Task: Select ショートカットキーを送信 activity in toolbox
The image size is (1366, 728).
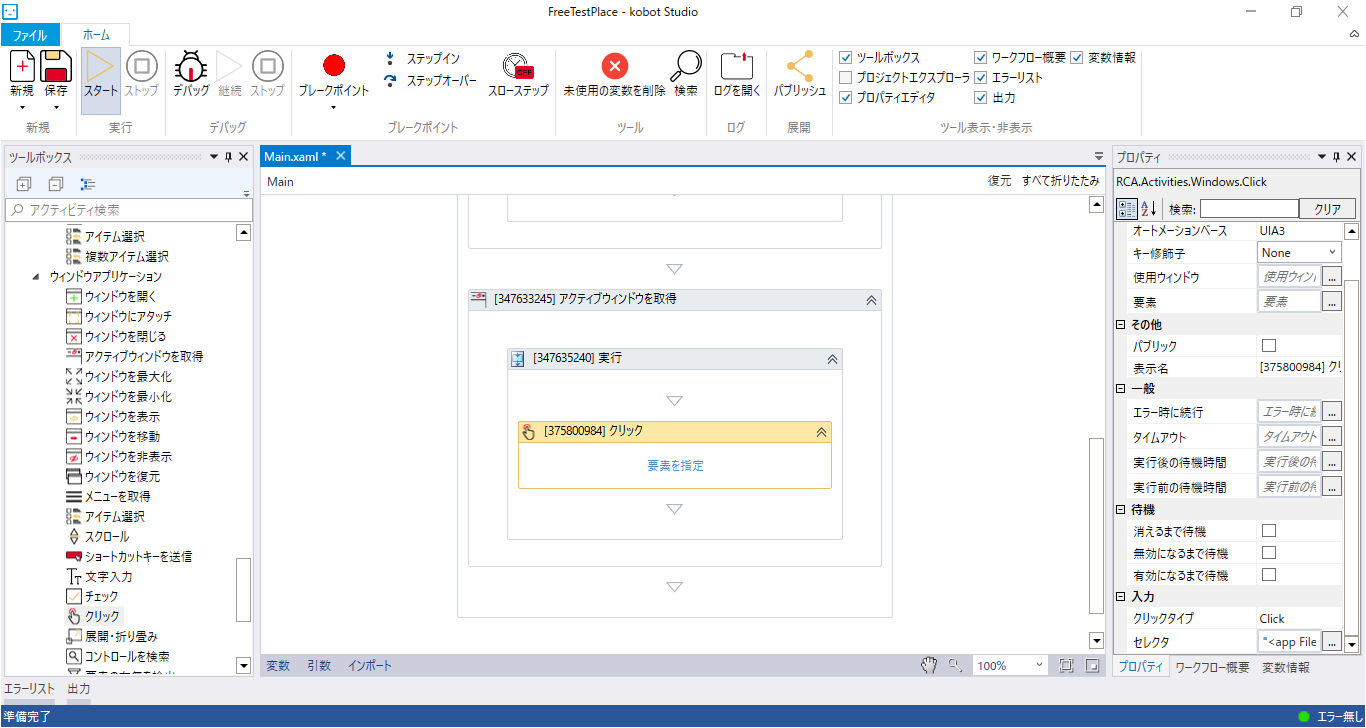Action: 129,556
